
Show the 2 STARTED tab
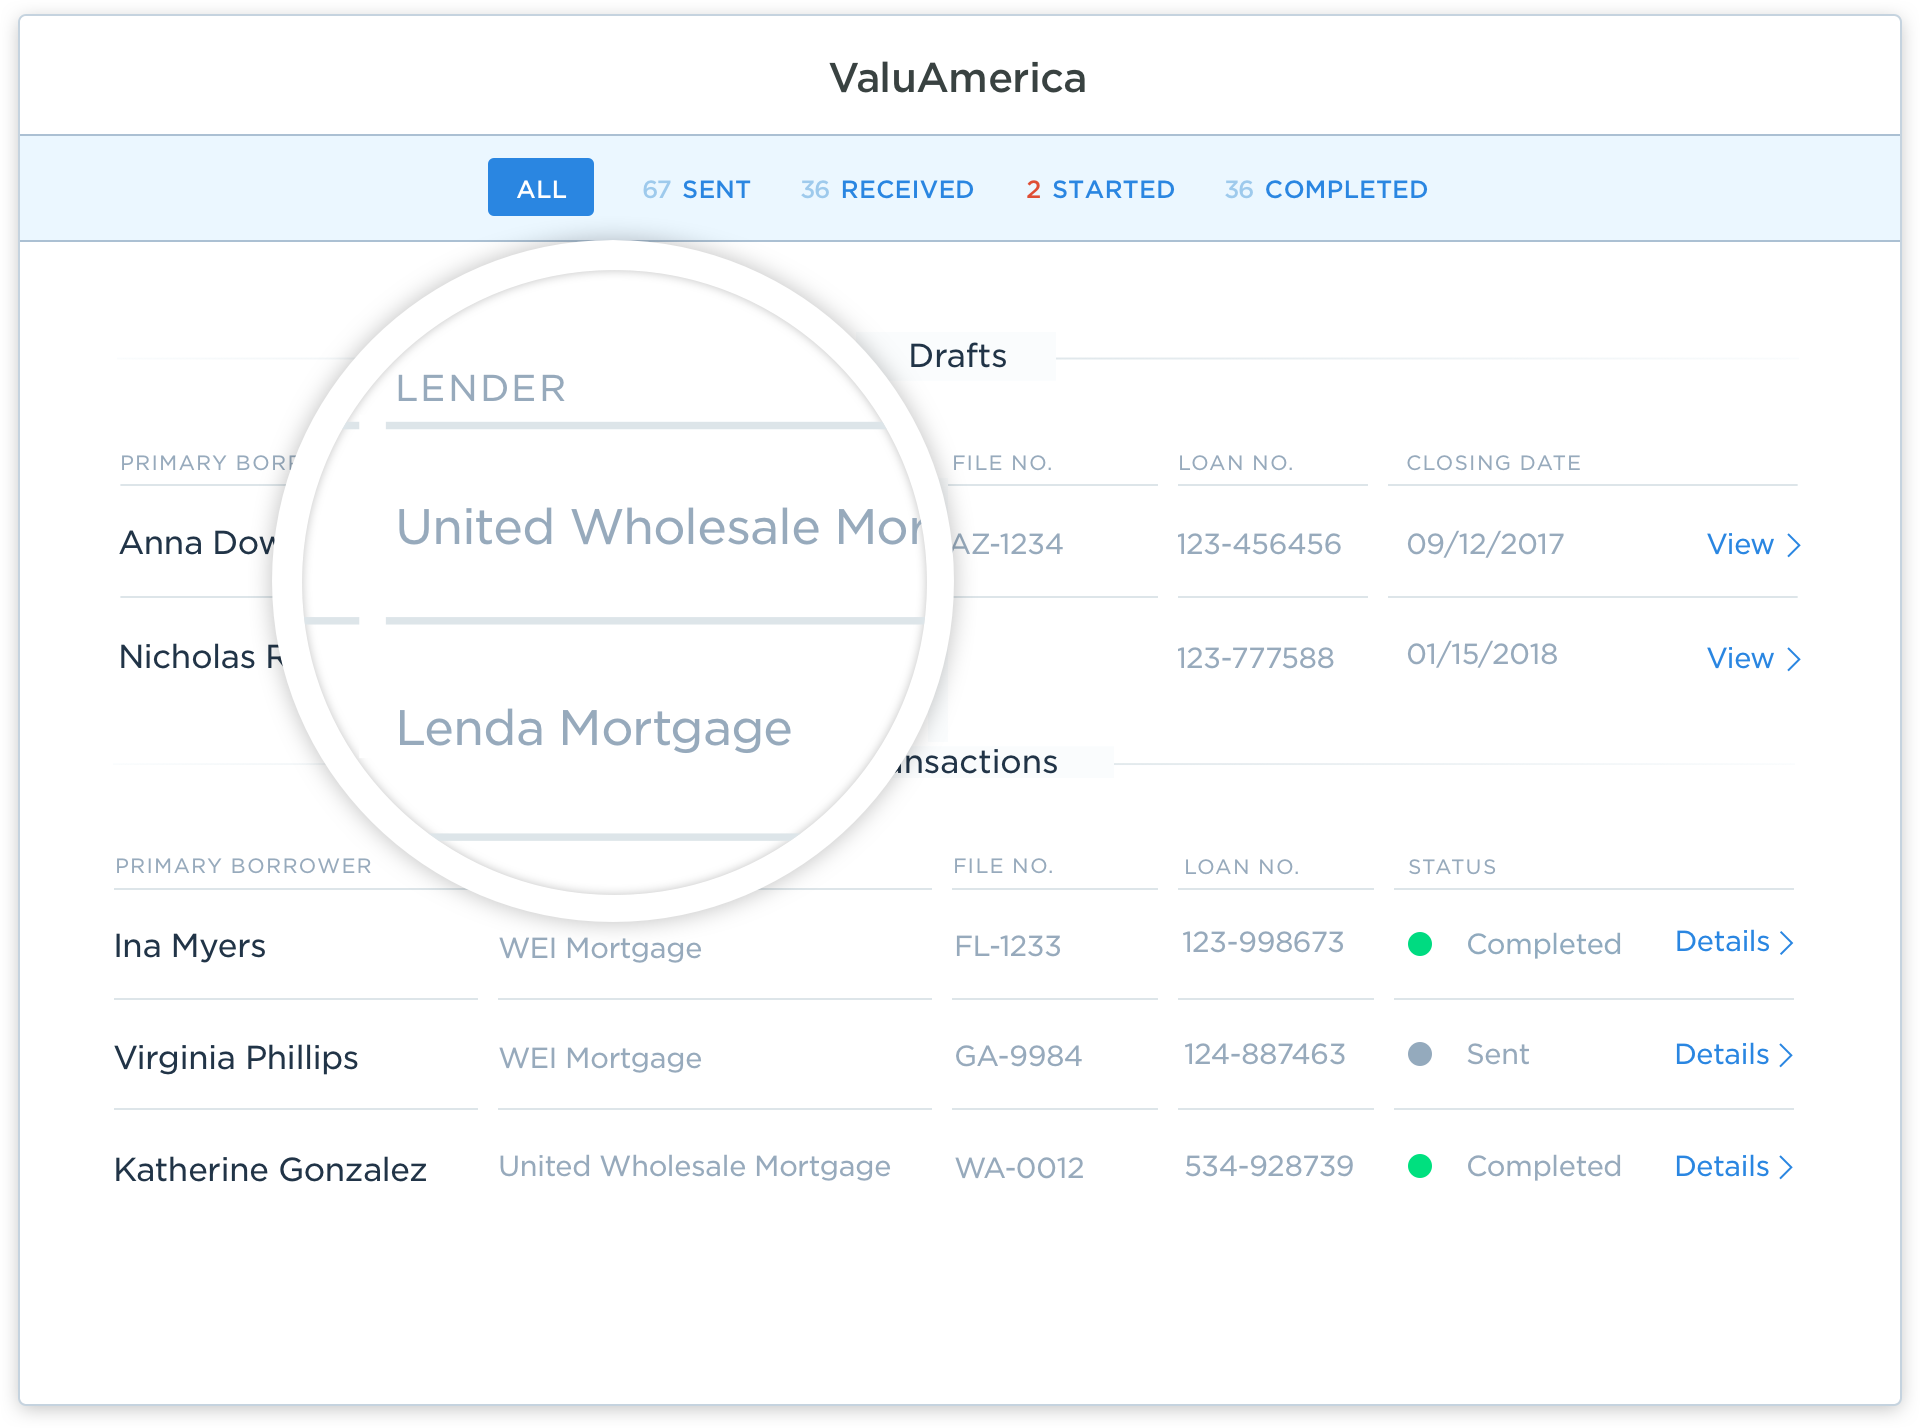(x=1100, y=189)
